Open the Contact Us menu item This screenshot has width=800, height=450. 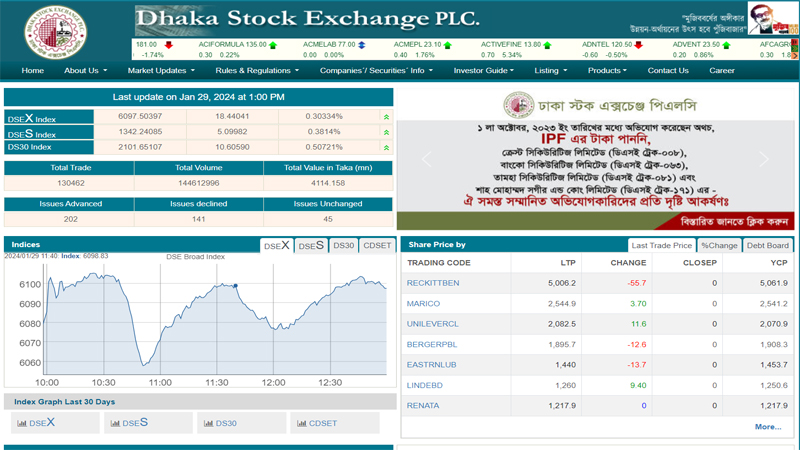667,71
